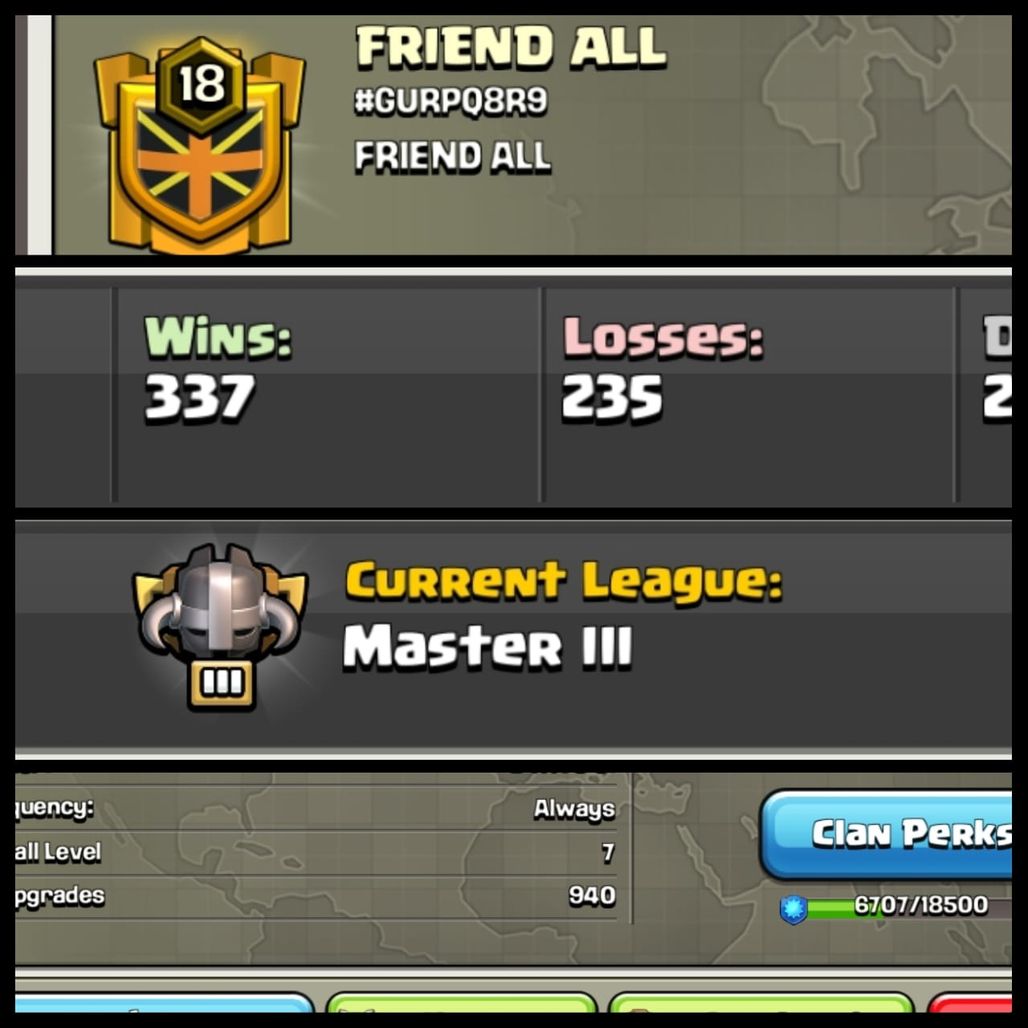Open the Clan Perks button
The image size is (1028, 1028).
click(x=886, y=835)
